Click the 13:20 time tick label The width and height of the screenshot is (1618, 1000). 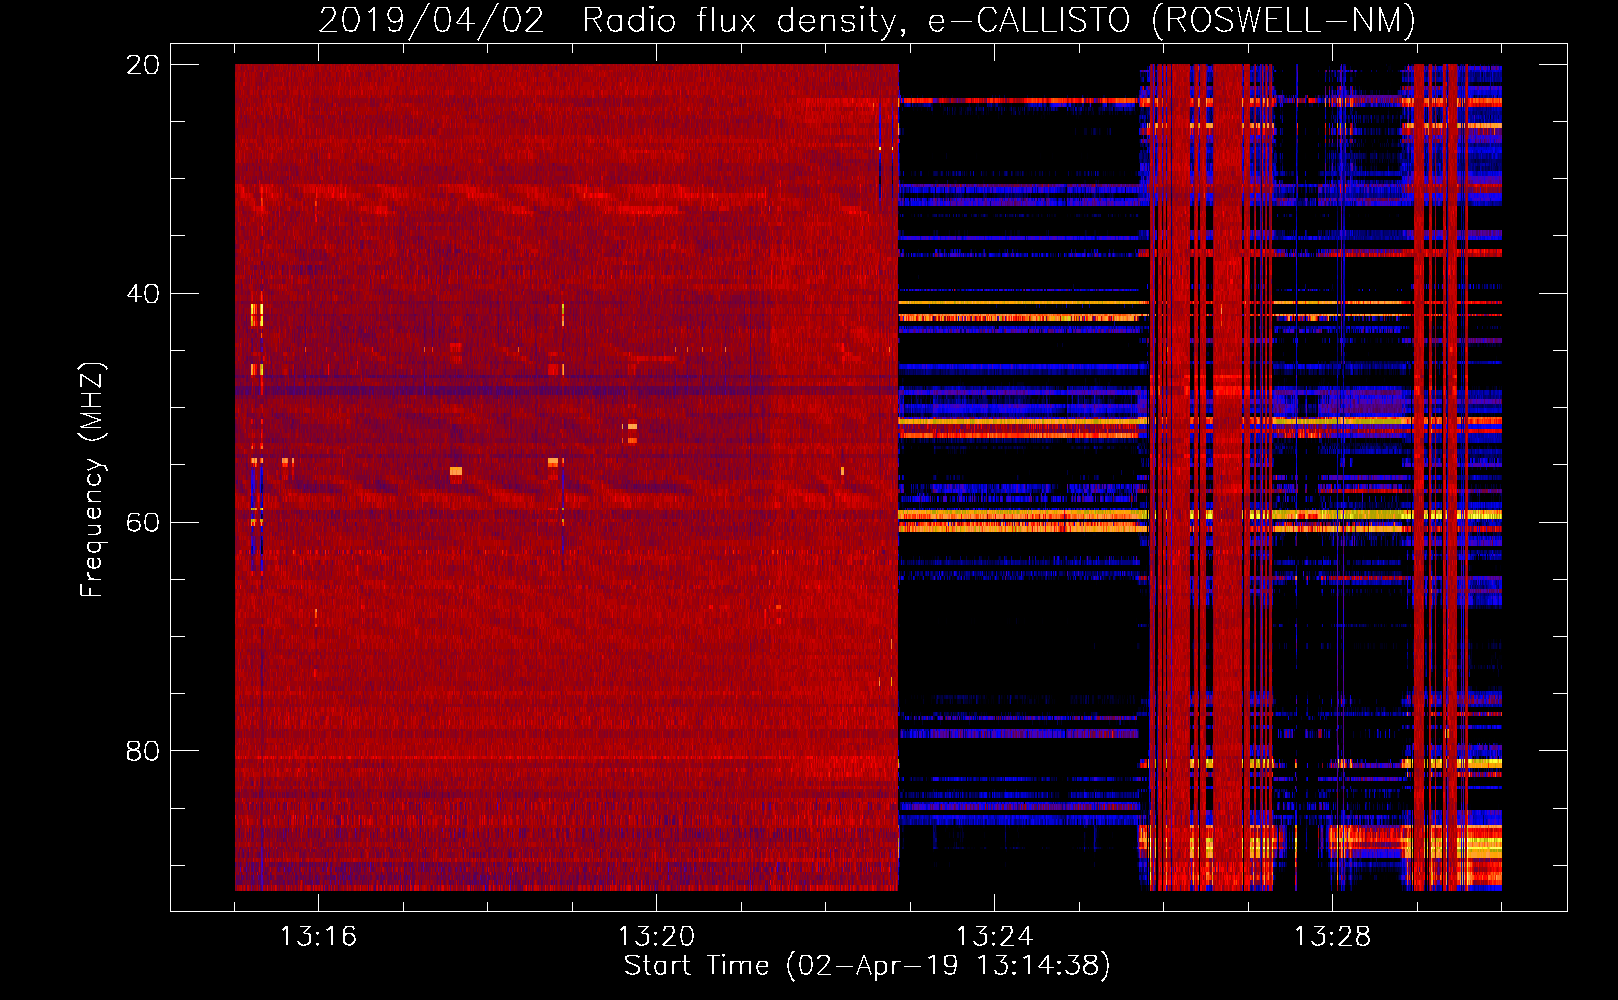pos(656,937)
